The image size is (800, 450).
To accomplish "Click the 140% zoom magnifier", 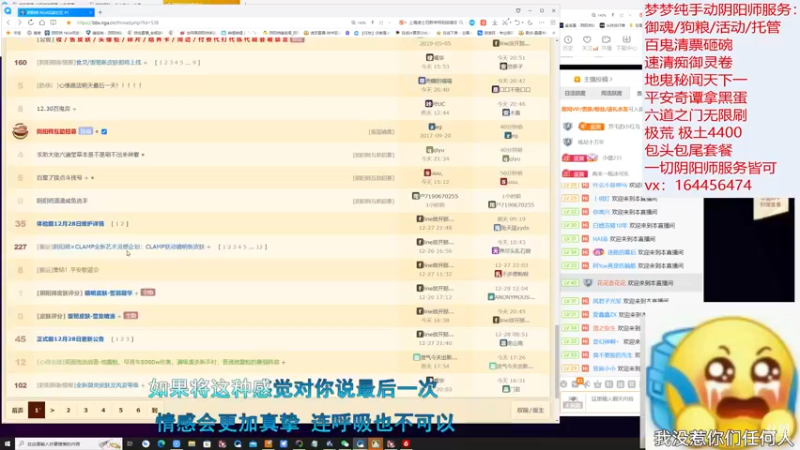I will pos(354,22).
